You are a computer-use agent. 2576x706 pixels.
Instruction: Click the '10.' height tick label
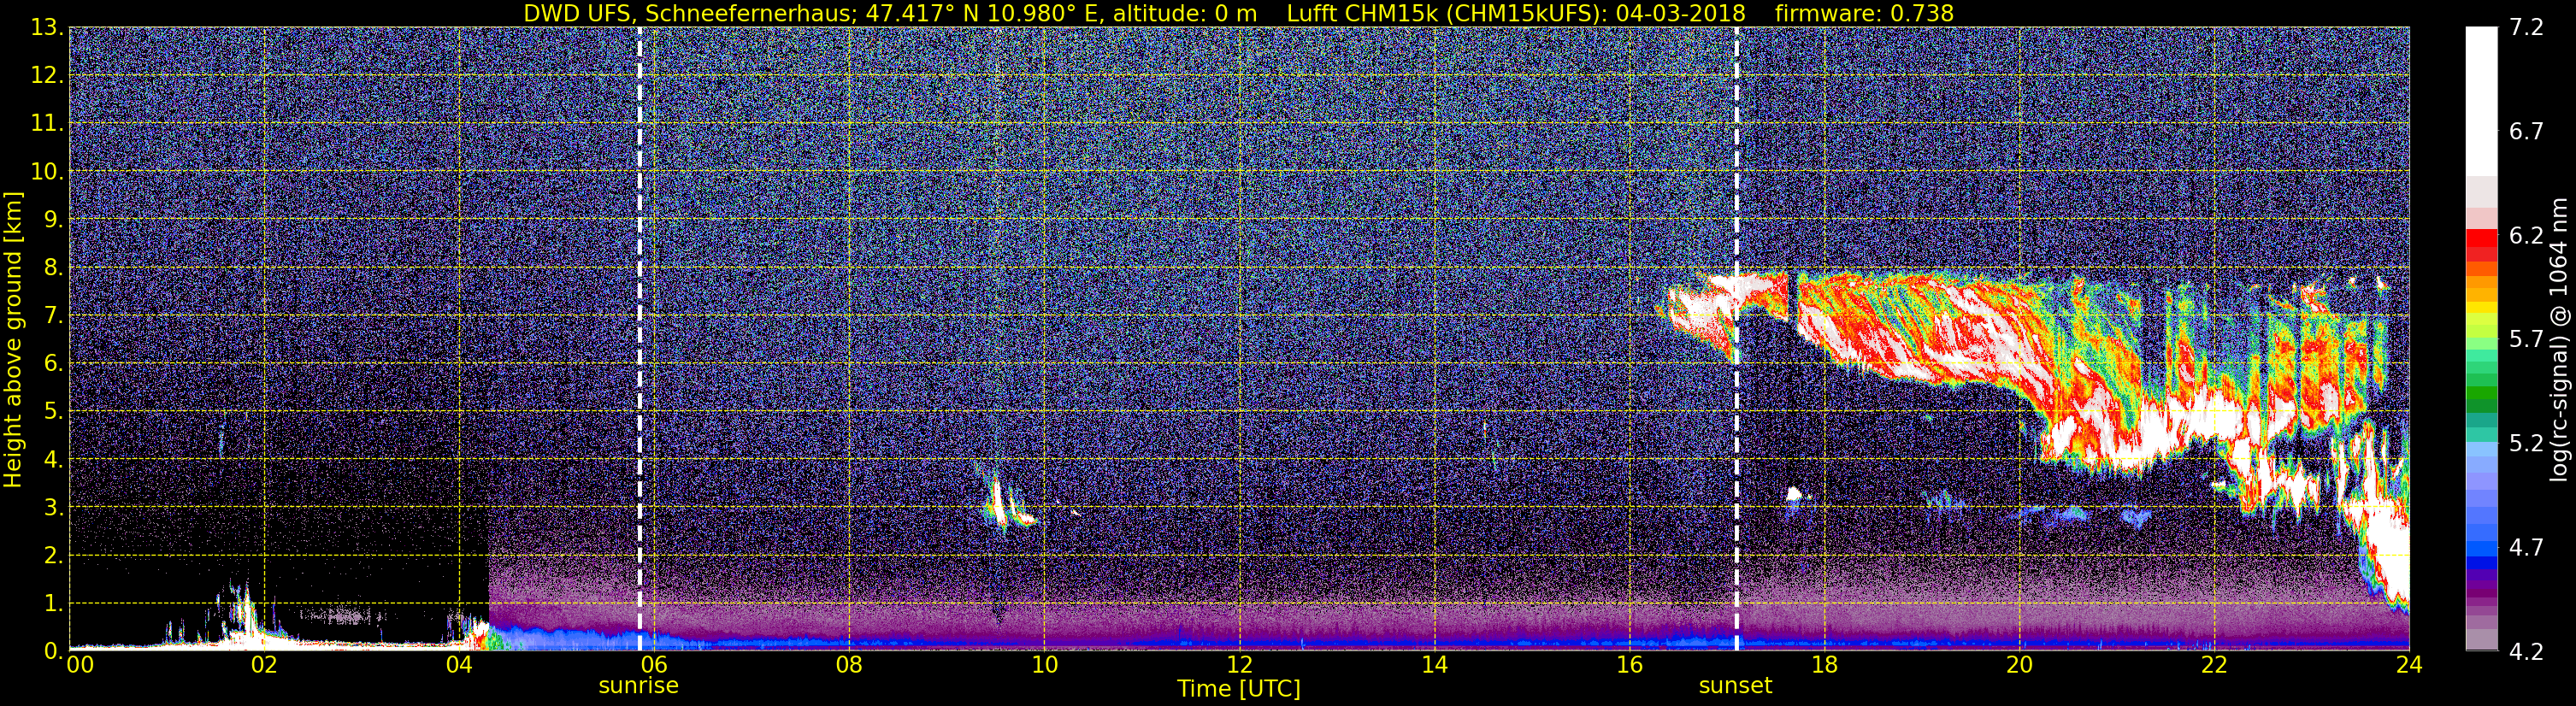[x=47, y=172]
